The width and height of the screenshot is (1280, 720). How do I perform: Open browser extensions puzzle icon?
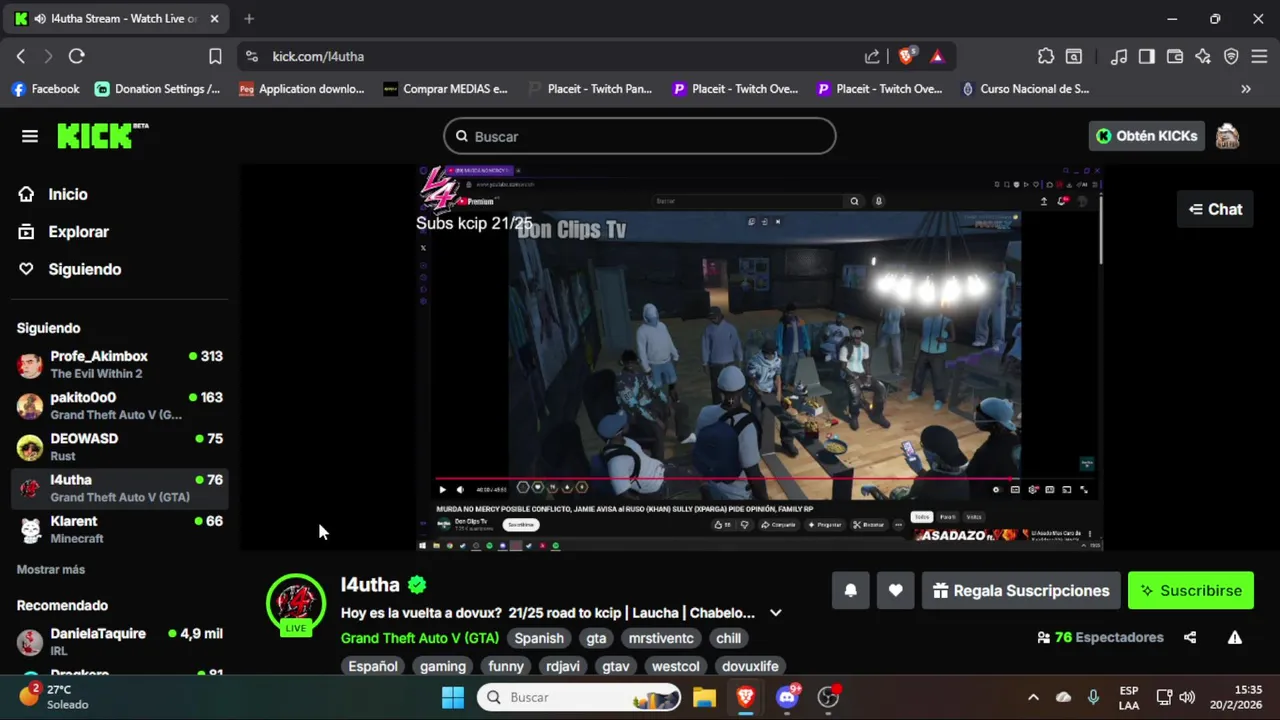(1046, 57)
